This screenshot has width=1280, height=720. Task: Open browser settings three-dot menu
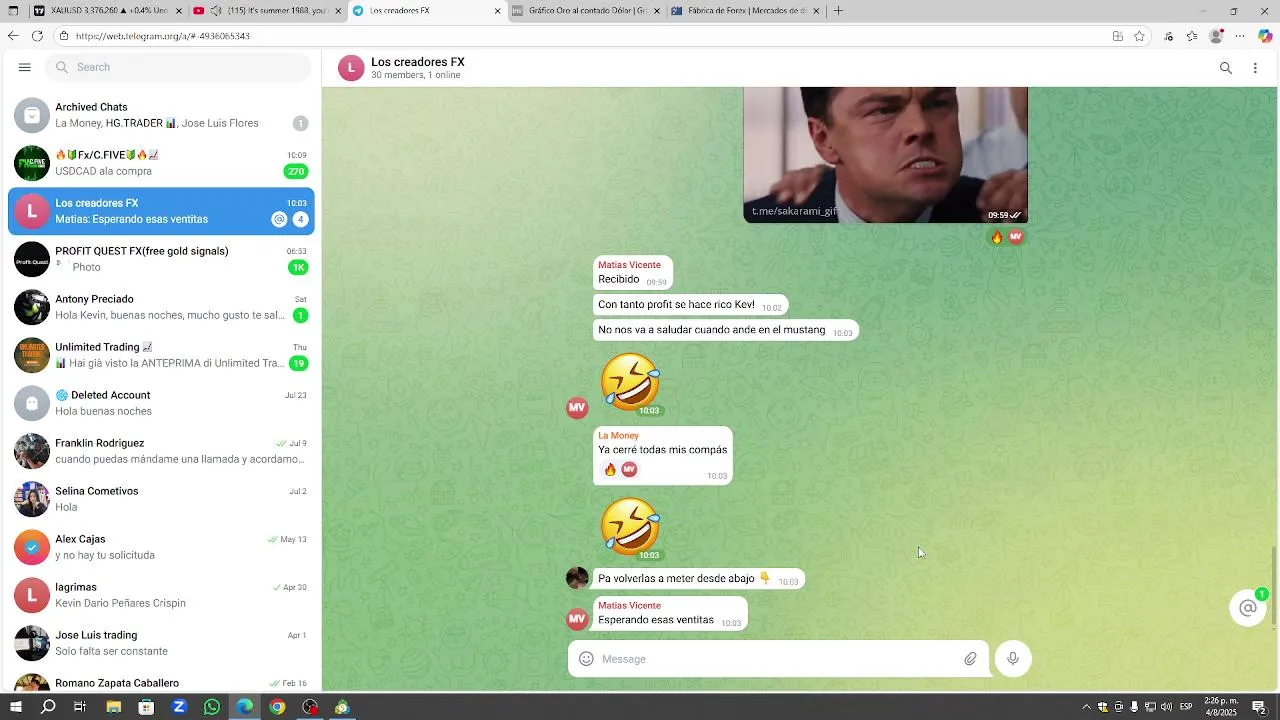1240,36
